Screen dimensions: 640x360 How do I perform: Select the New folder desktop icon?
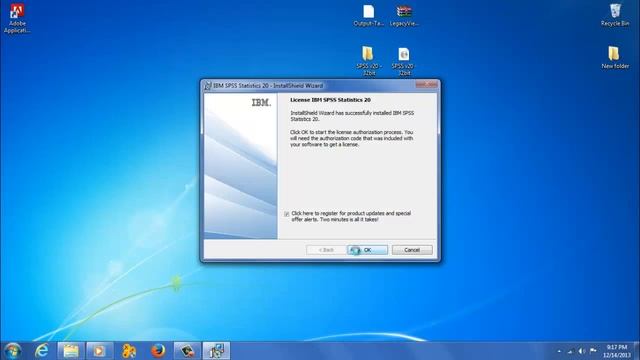pyautogui.click(x=615, y=57)
